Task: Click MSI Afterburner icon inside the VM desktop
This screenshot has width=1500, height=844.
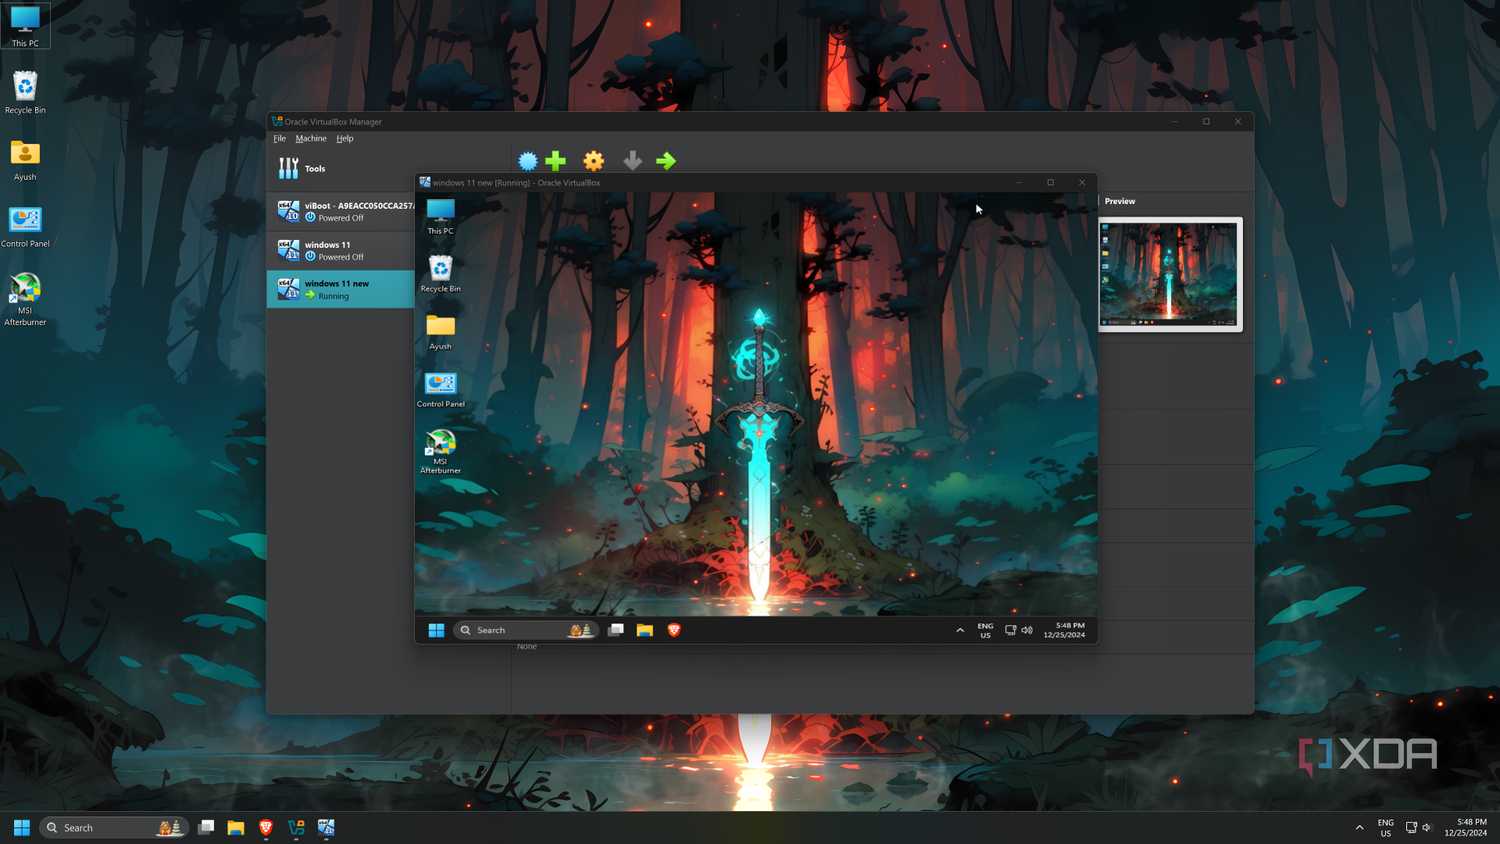Action: pos(440,451)
